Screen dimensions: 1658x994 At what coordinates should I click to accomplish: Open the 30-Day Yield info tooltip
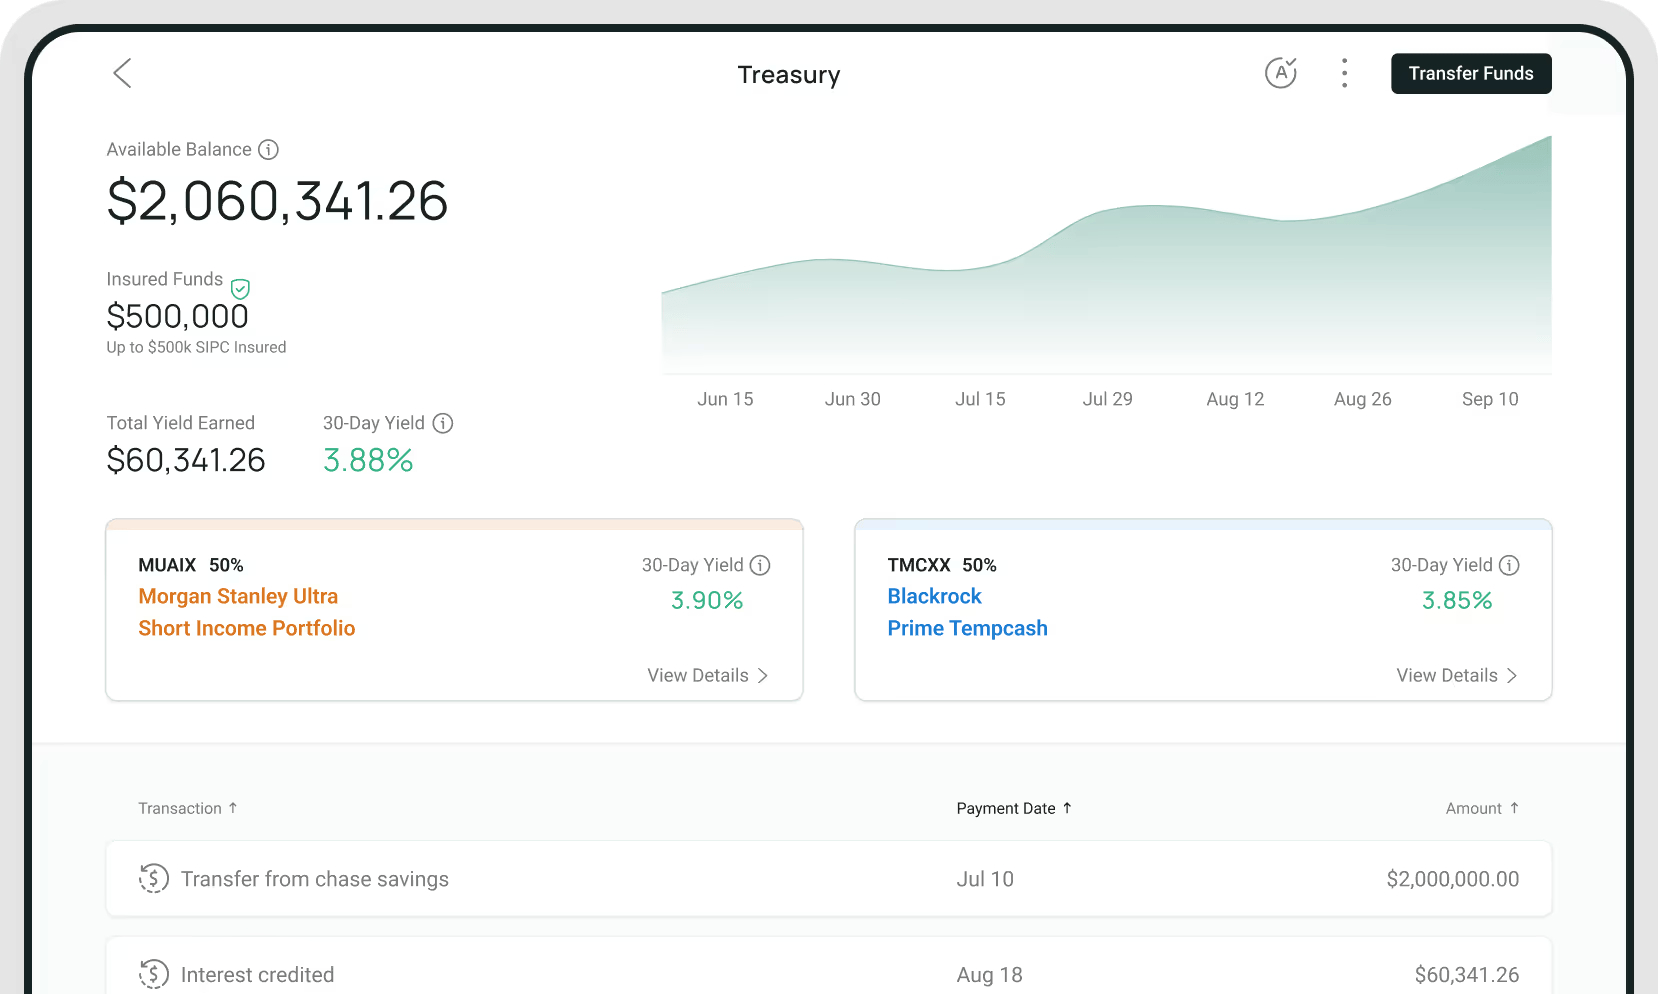point(443,423)
